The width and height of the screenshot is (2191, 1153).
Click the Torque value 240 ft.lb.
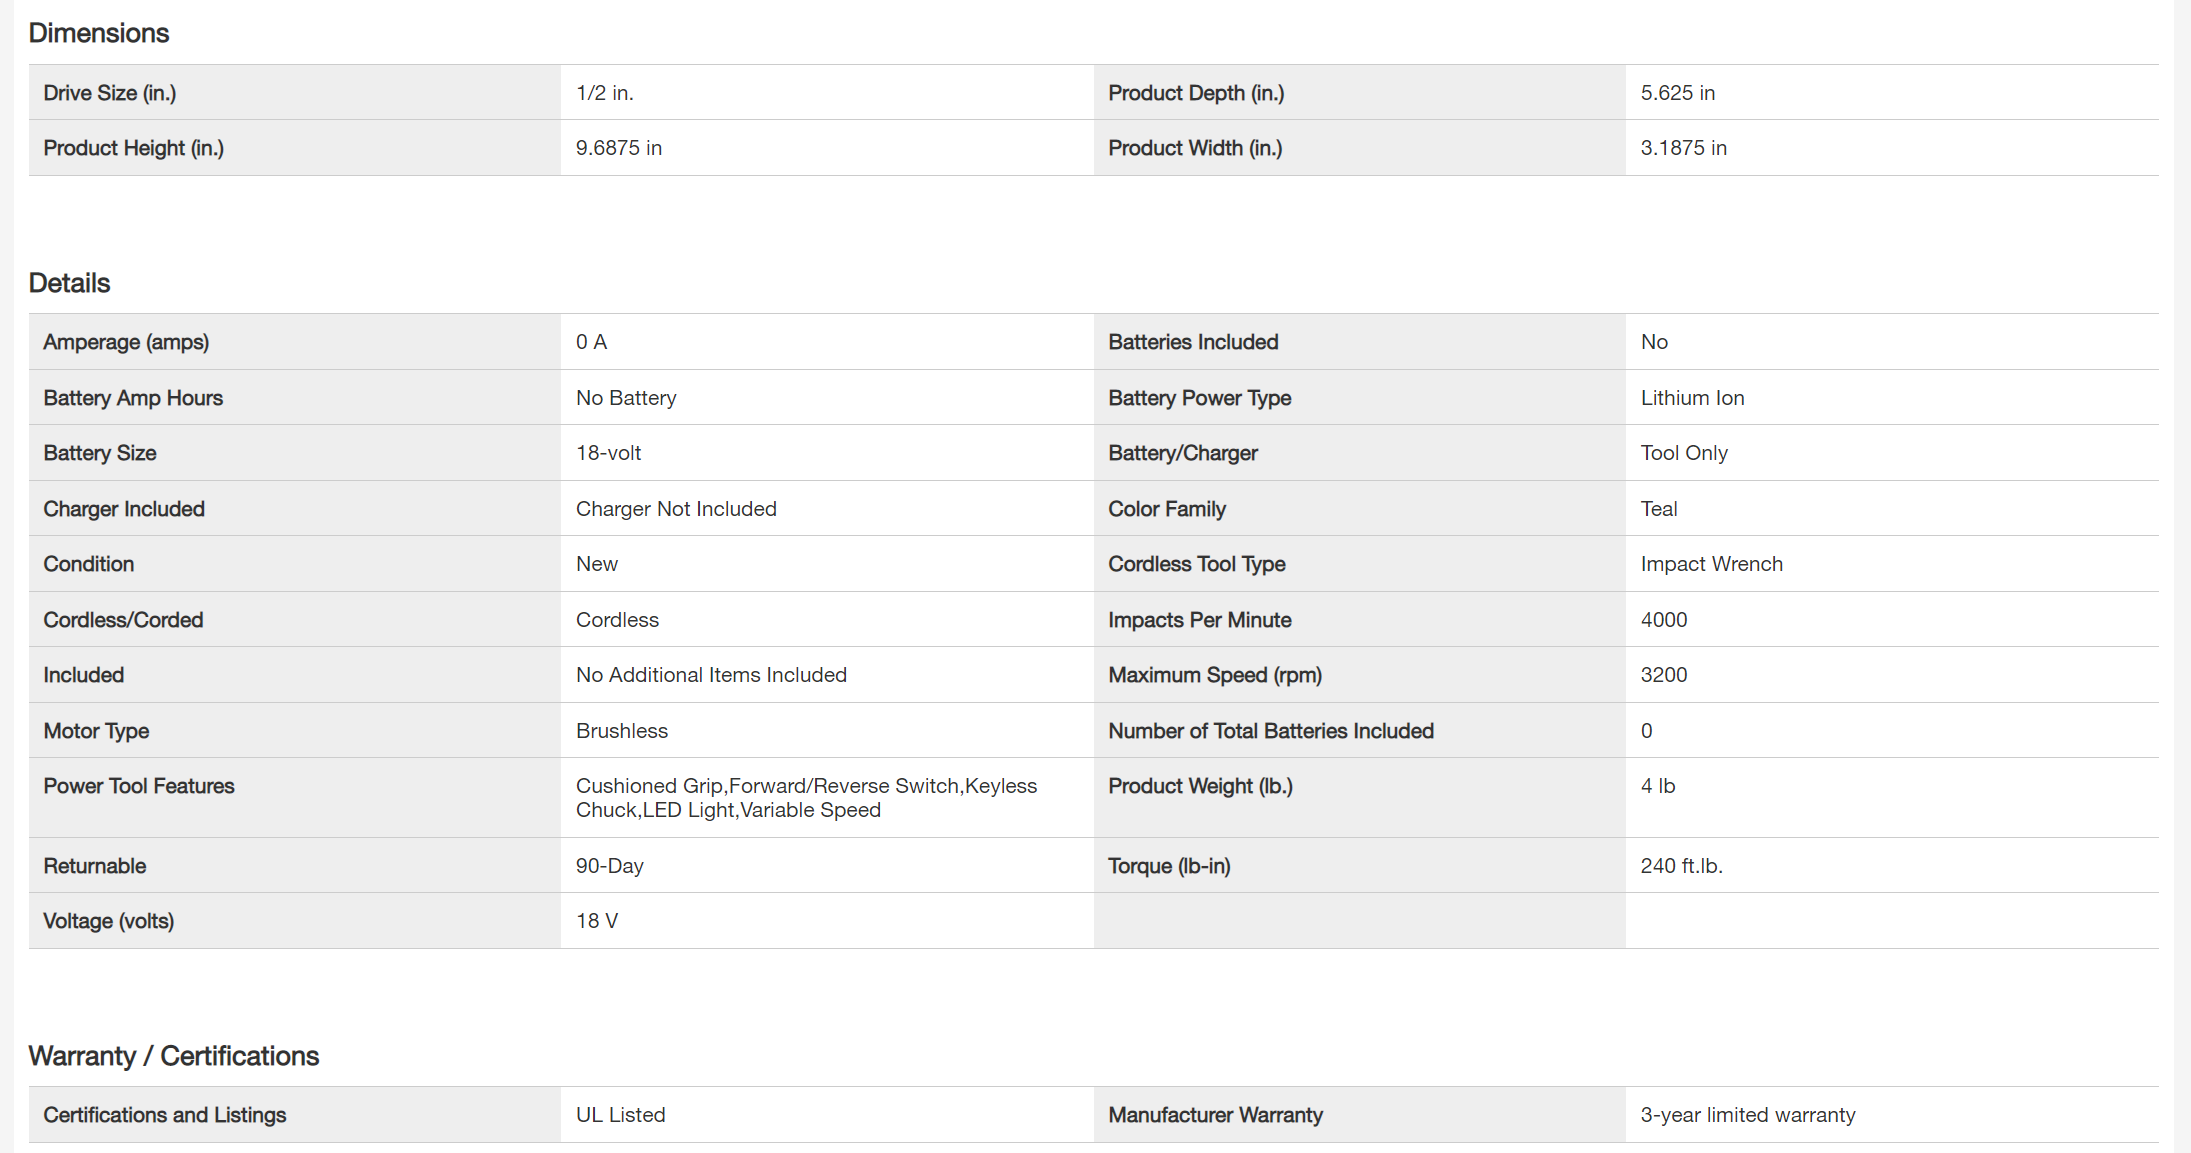tap(1681, 866)
